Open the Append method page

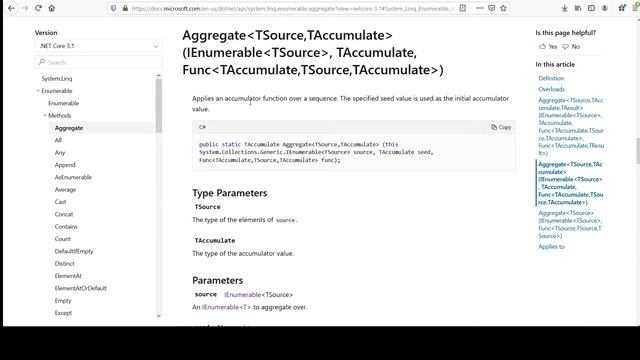pyautogui.click(x=65, y=165)
